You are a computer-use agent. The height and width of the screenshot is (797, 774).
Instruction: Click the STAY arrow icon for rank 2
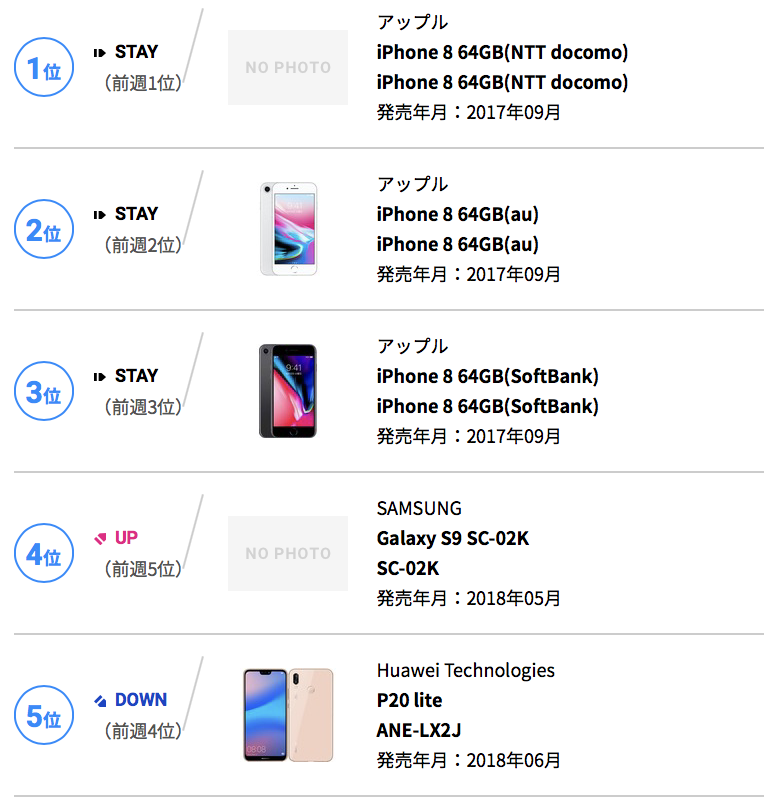click(100, 215)
